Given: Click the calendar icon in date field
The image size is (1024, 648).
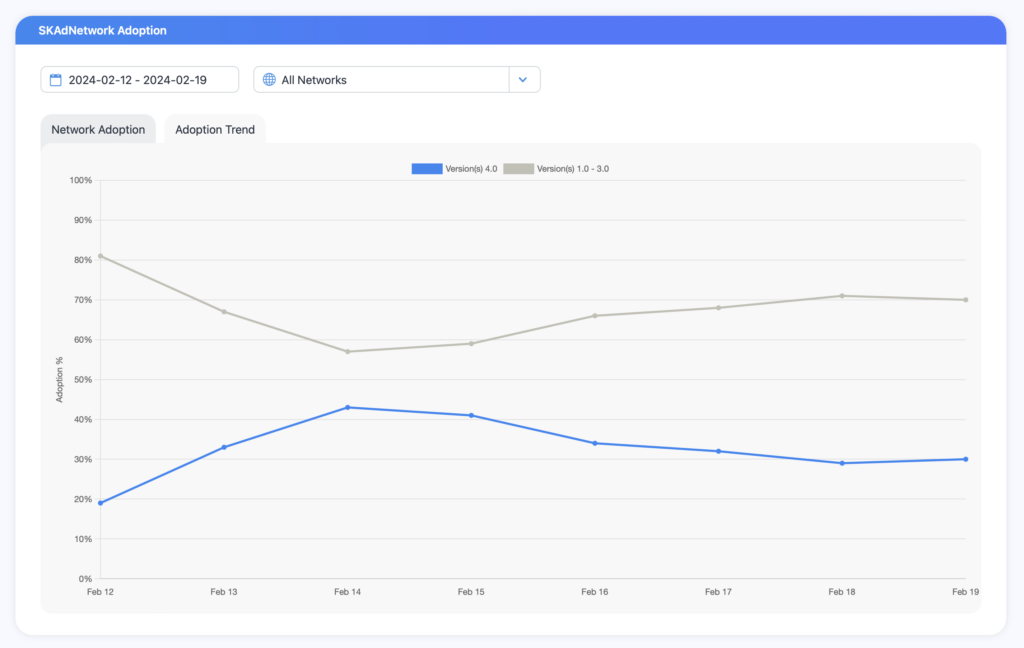Looking at the screenshot, I should click(56, 80).
